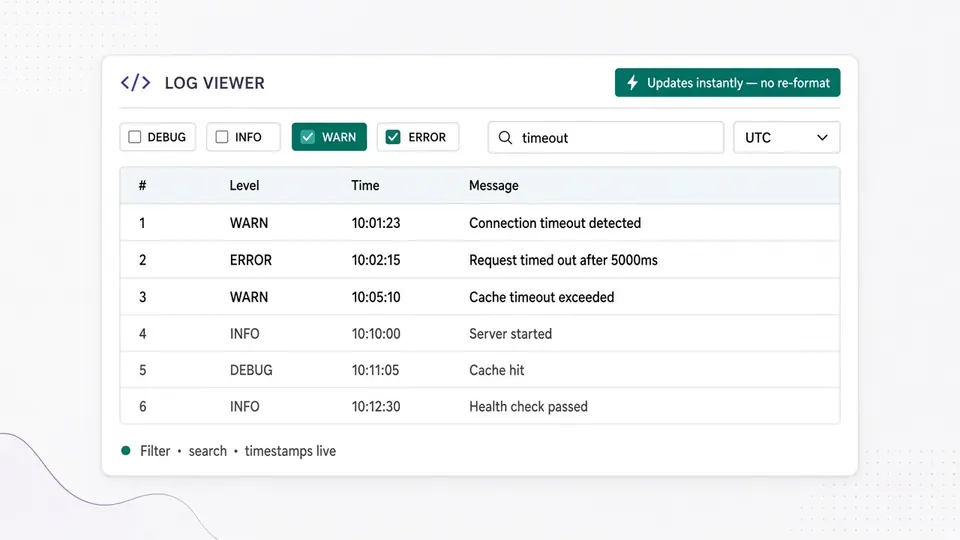
Task: Click the 10:02:15 timestamp
Action: (x=376, y=260)
